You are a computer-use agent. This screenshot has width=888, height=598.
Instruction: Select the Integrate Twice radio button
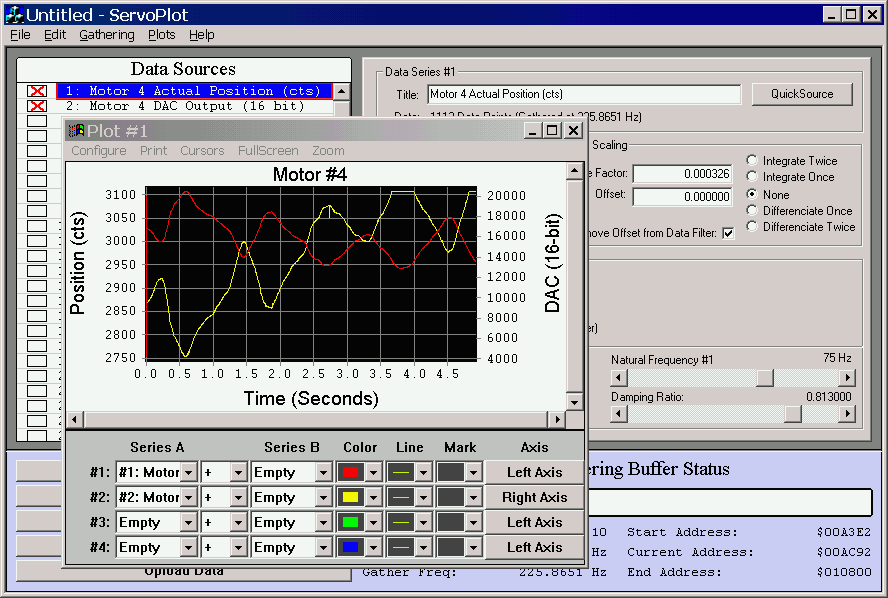[753, 161]
